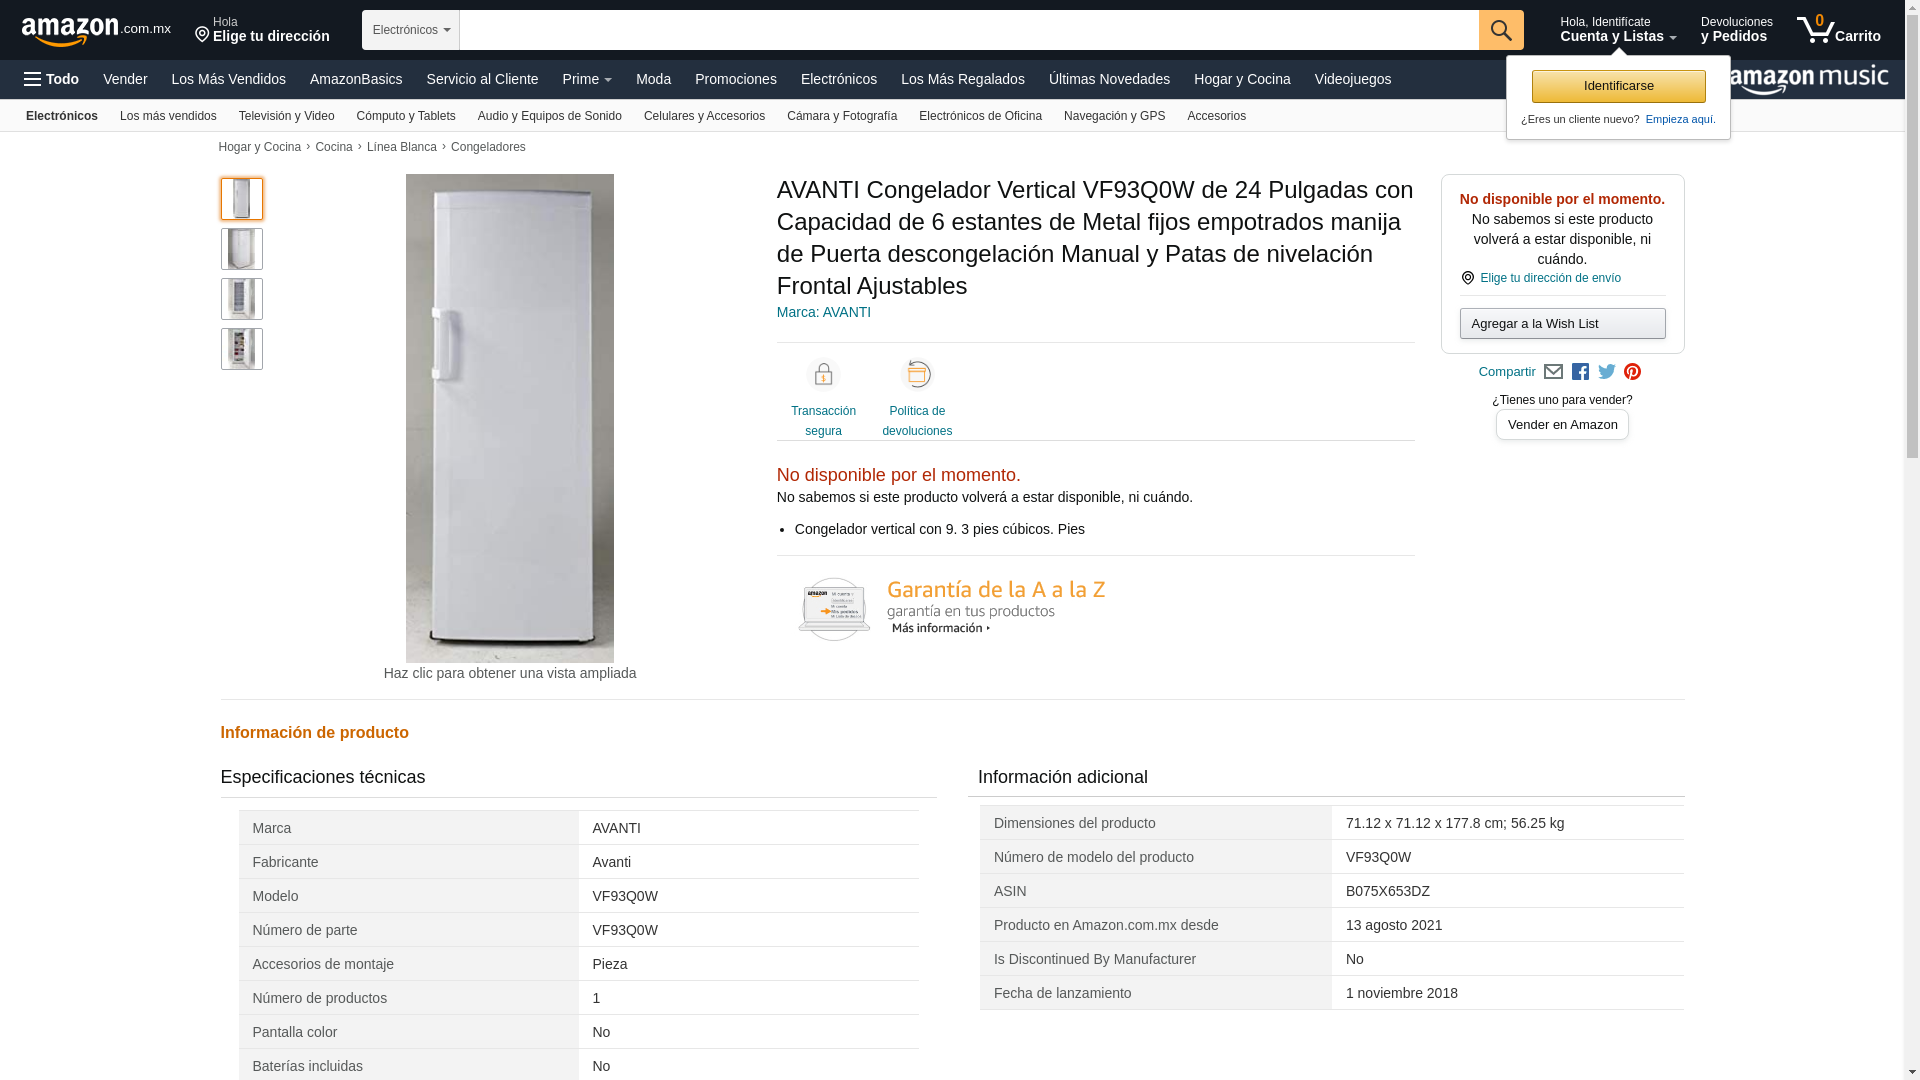
Task: Share product on Pinterest icon
Action: tap(1633, 372)
